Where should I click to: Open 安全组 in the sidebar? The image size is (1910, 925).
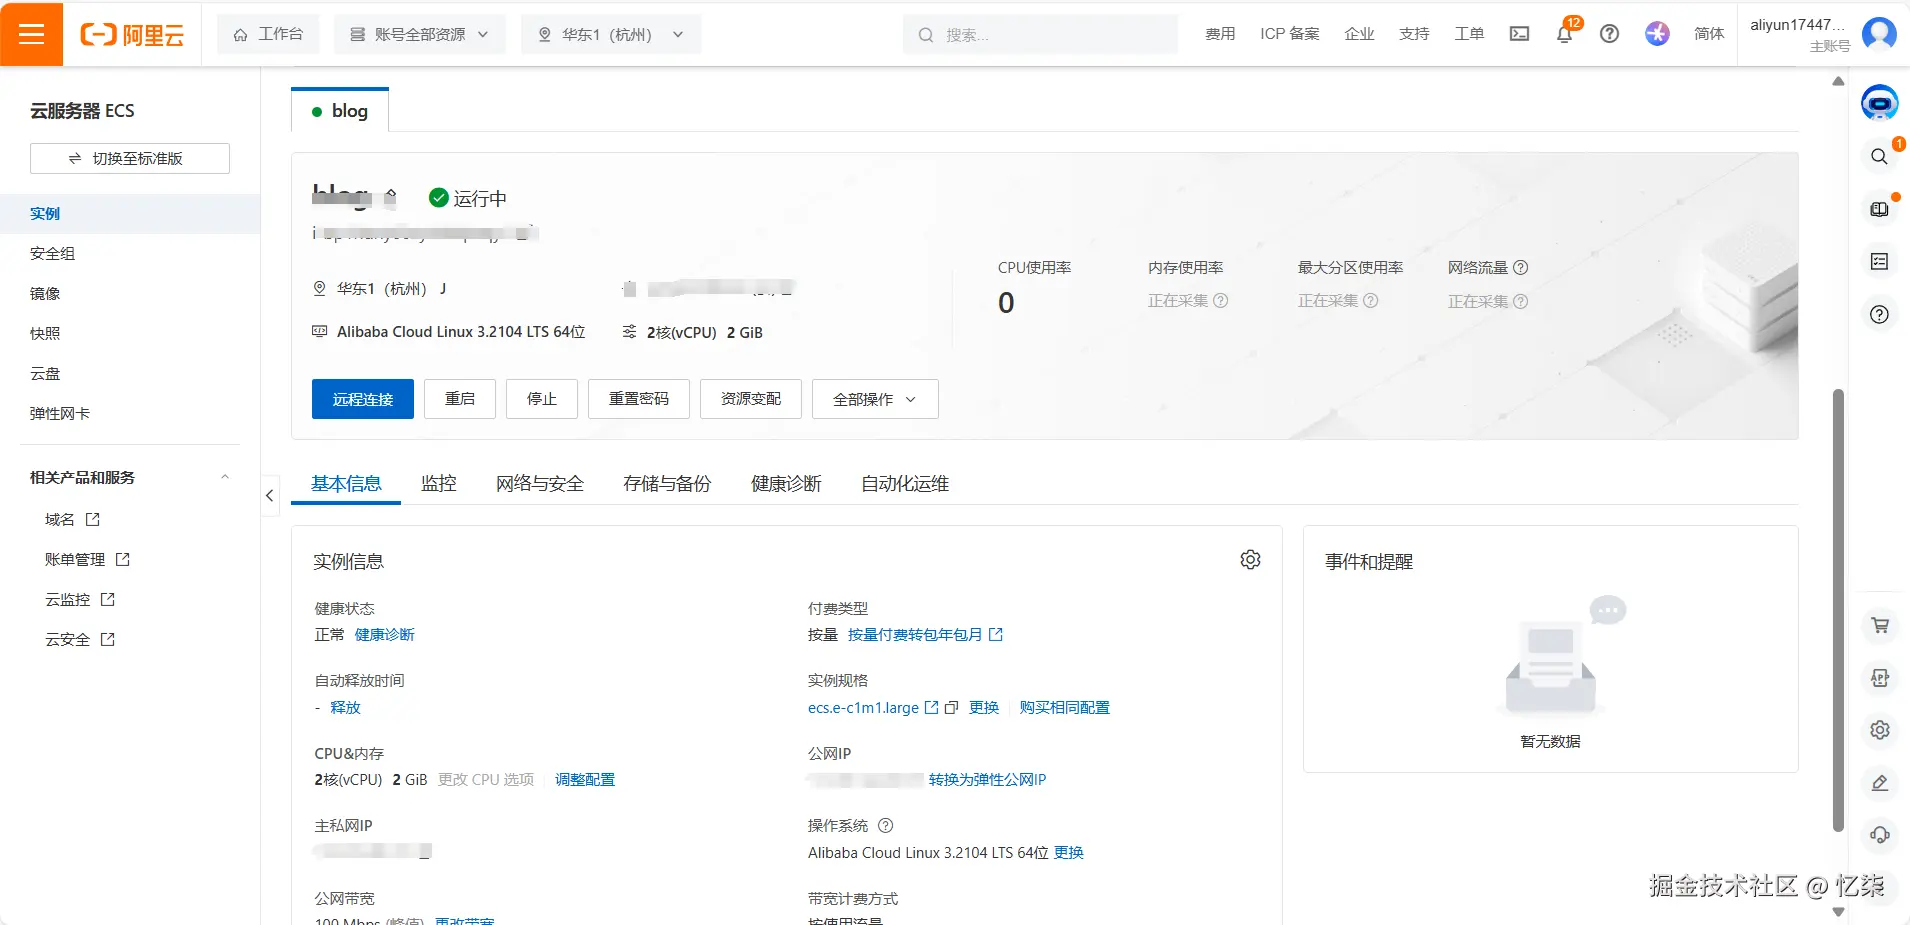pyautogui.click(x=53, y=254)
